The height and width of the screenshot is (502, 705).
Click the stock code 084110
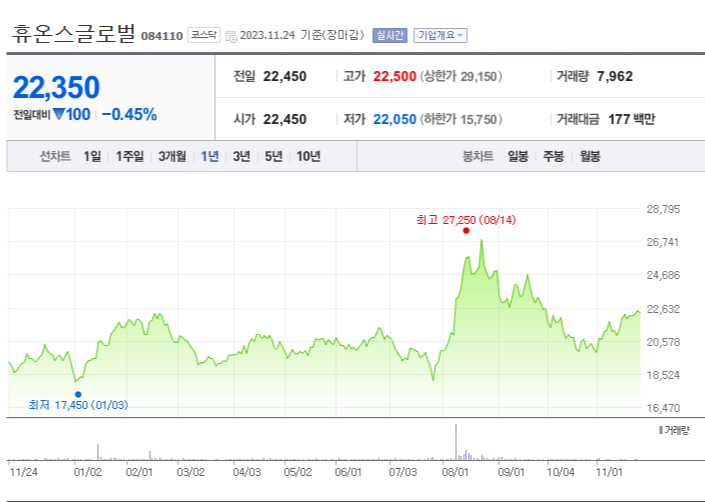click(162, 36)
